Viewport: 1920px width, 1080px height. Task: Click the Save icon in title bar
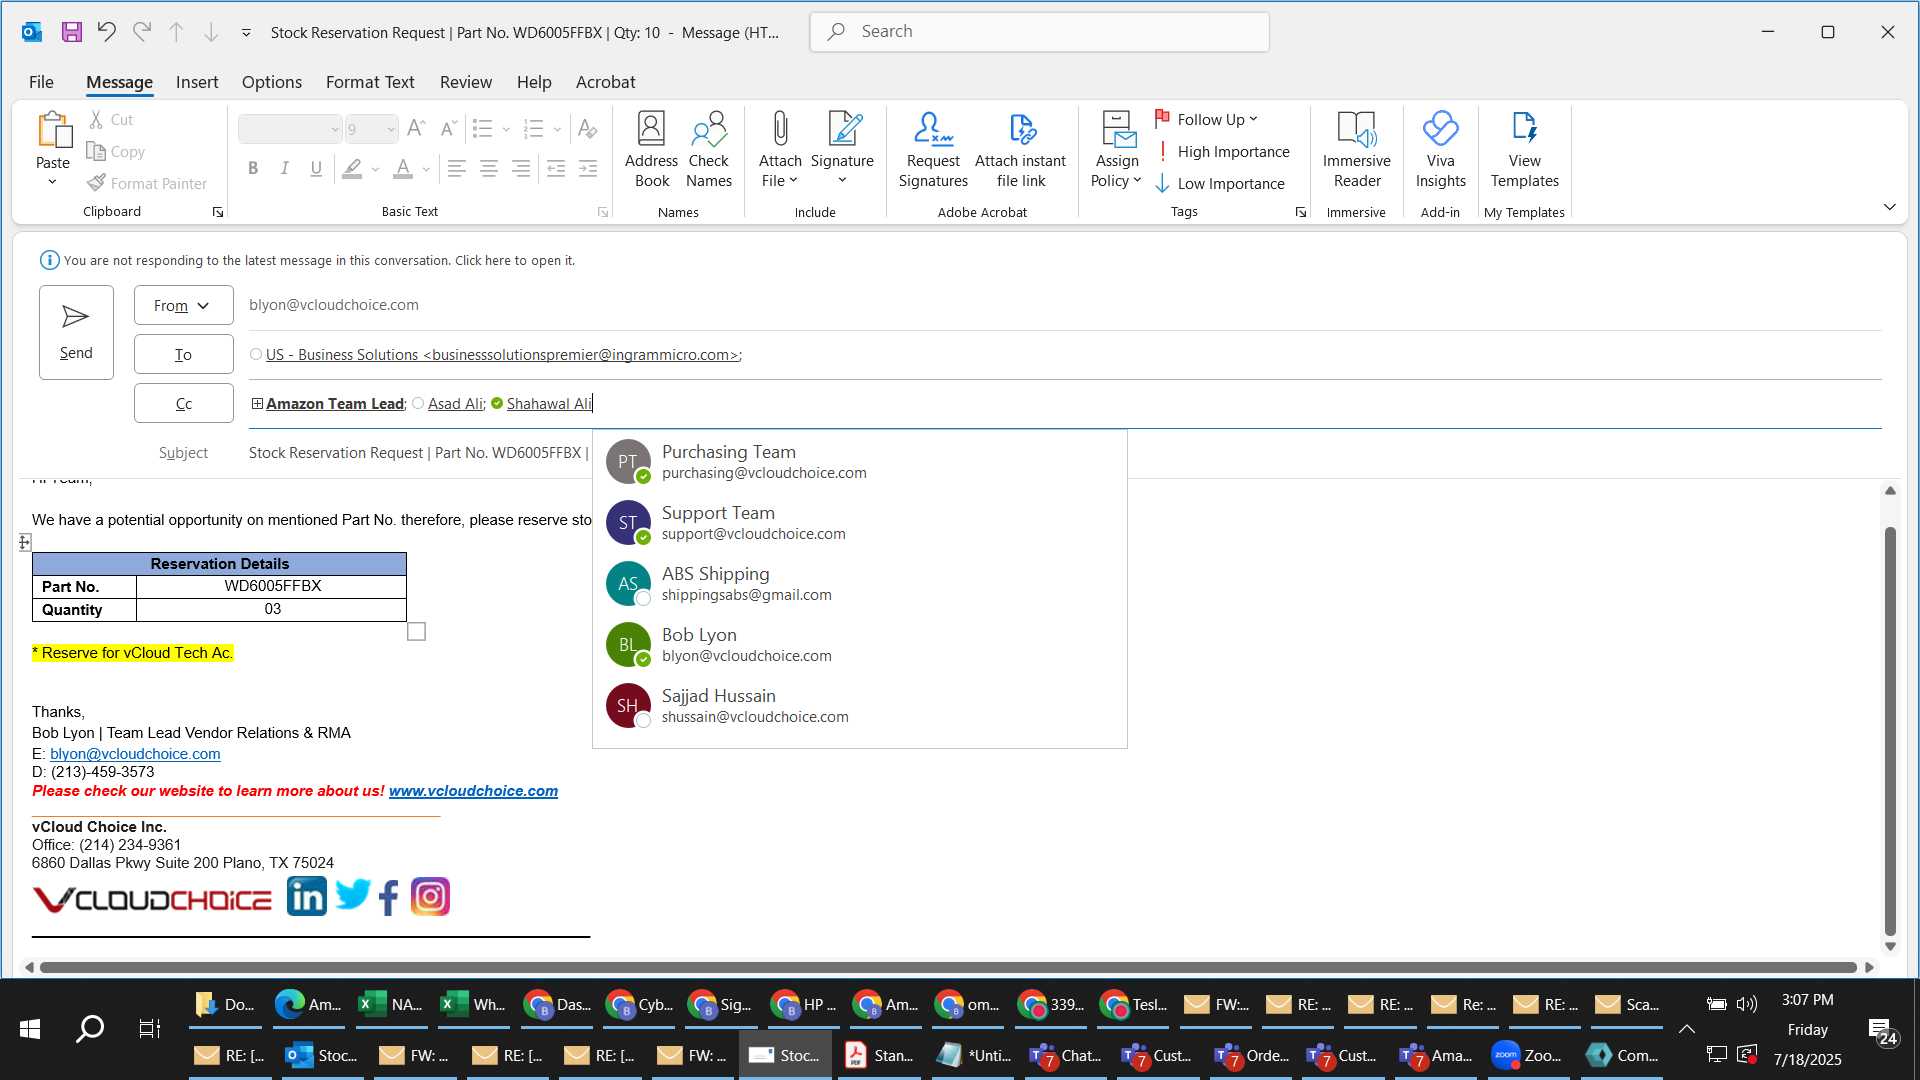(71, 32)
